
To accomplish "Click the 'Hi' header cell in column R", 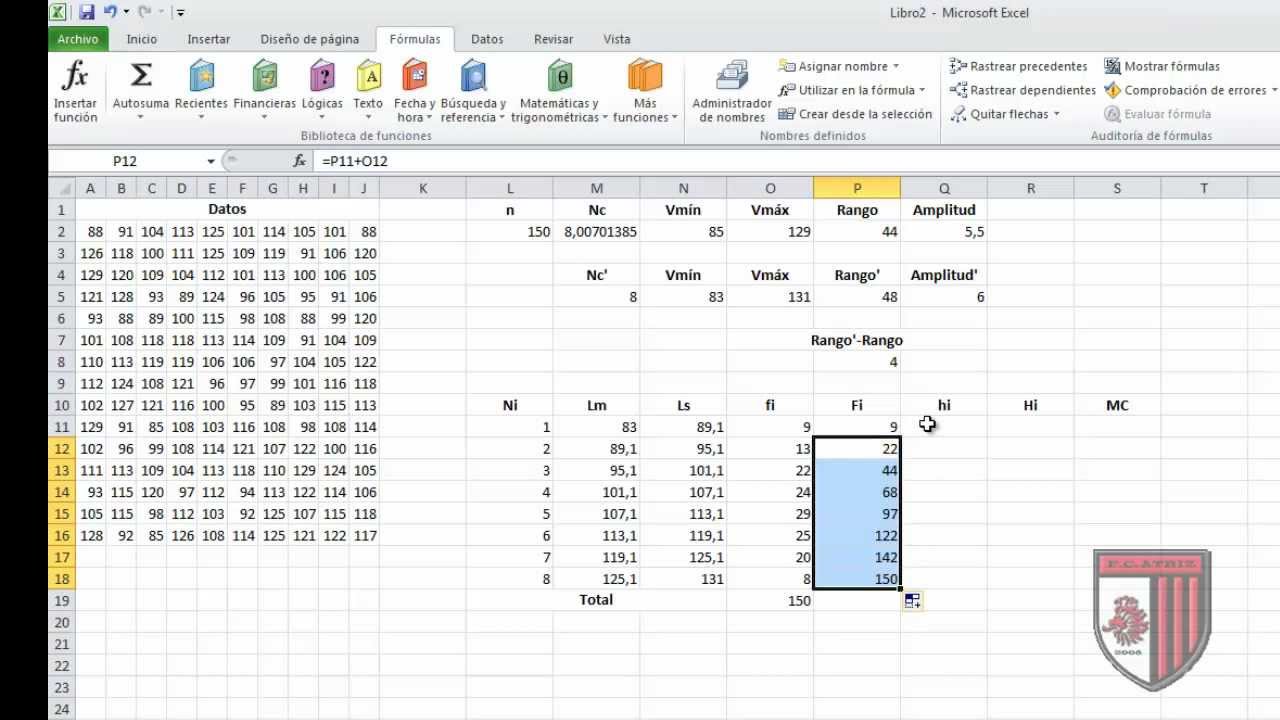I will [x=1030, y=405].
